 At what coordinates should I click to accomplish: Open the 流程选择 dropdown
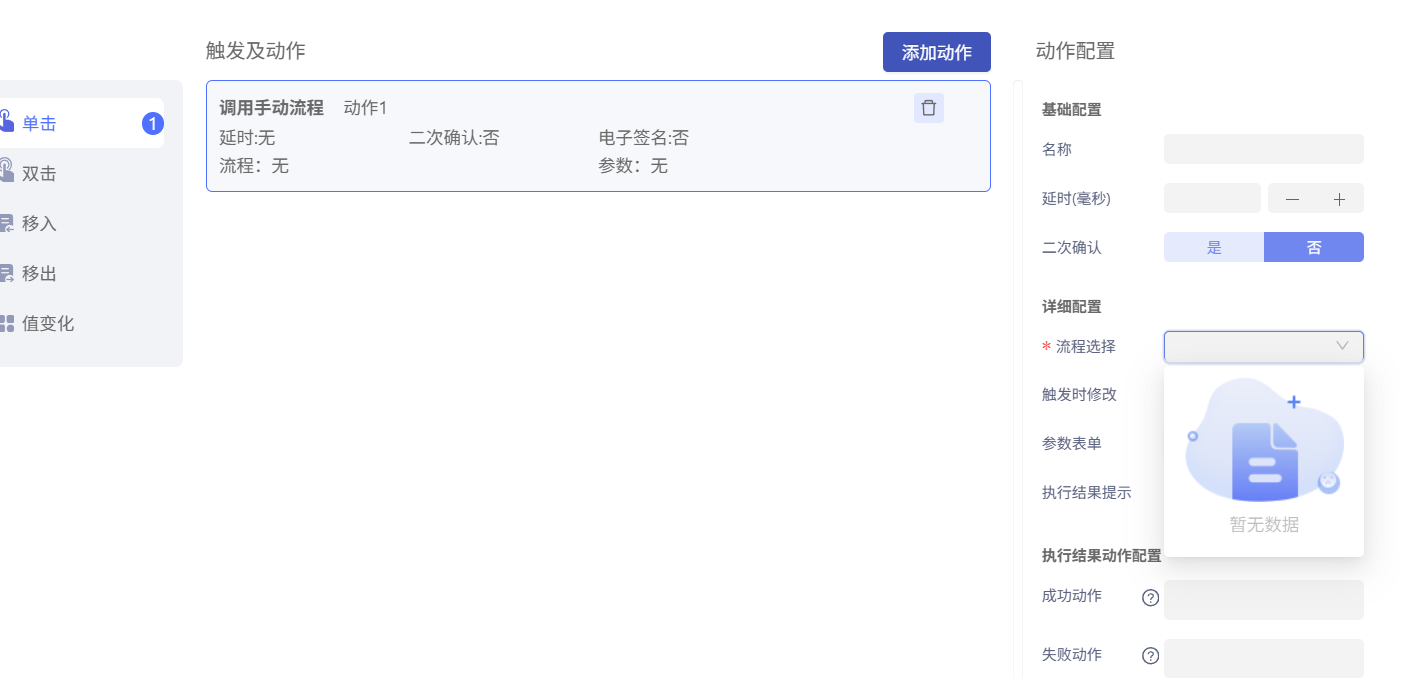click(x=1263, y=346)
